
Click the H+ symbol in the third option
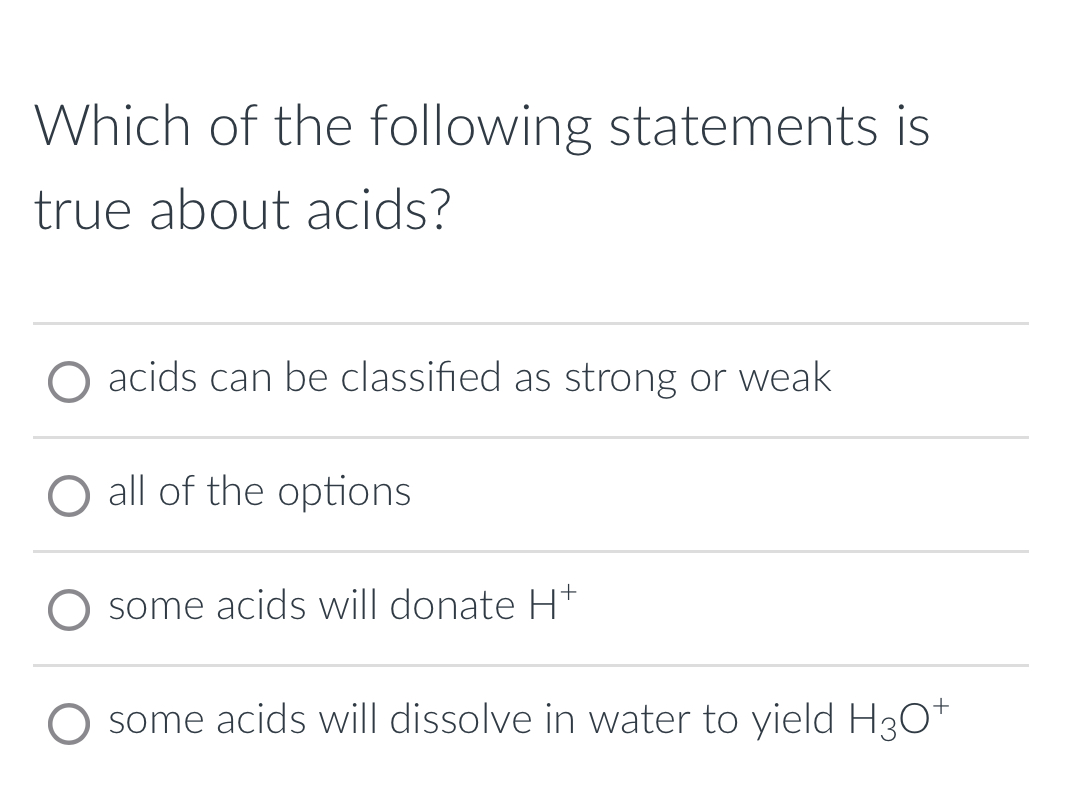click(551, 604)
